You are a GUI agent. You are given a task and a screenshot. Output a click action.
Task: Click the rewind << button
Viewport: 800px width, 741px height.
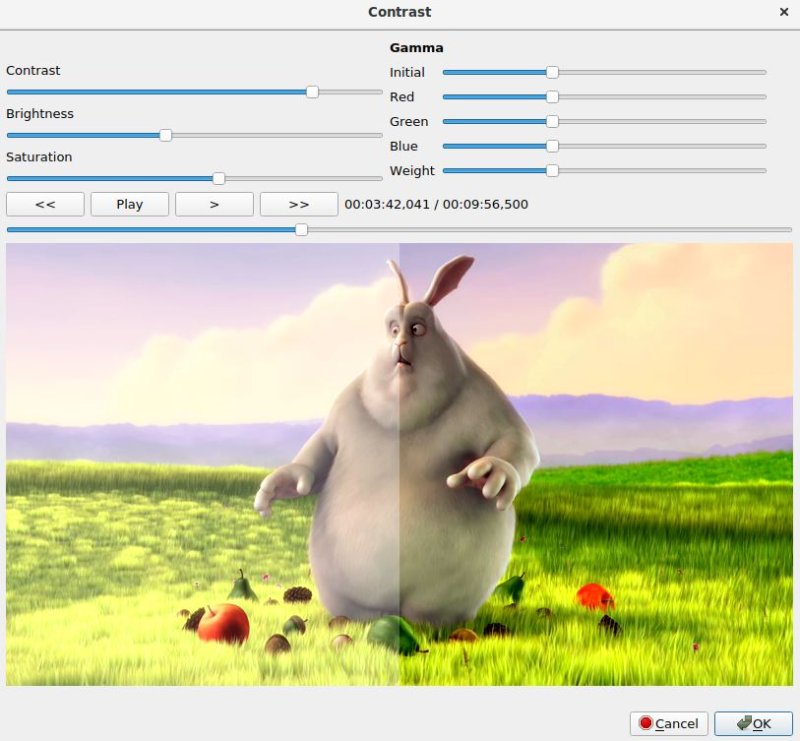click(45, 204)
